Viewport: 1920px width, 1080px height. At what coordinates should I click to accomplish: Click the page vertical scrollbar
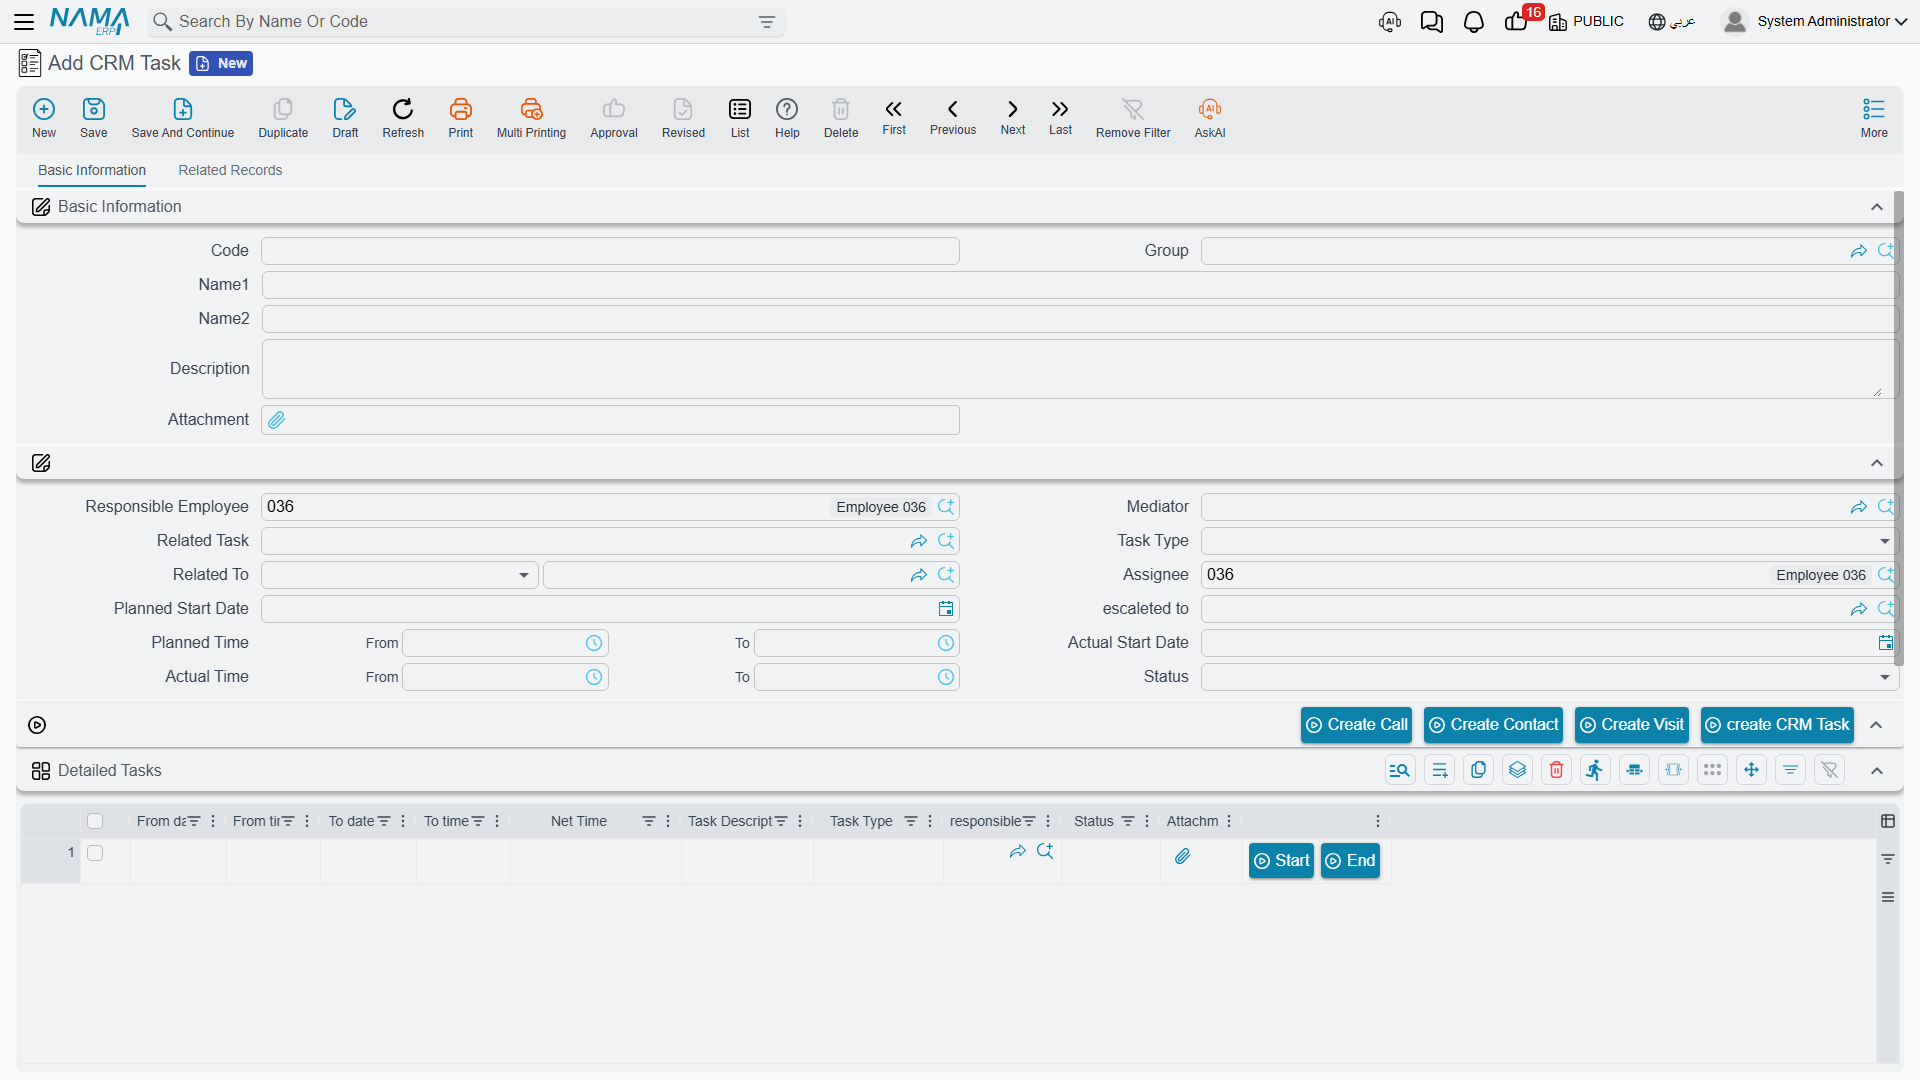1899,430
